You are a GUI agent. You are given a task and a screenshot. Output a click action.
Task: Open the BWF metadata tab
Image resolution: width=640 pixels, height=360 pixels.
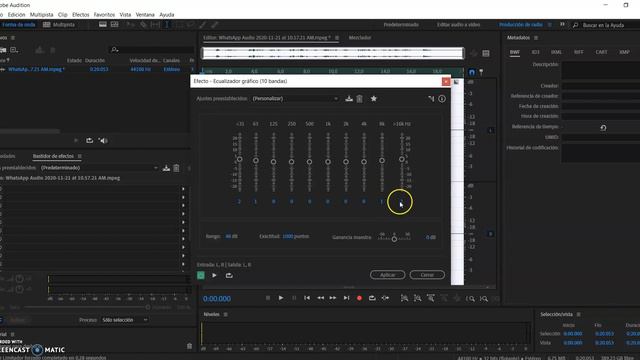514,52
